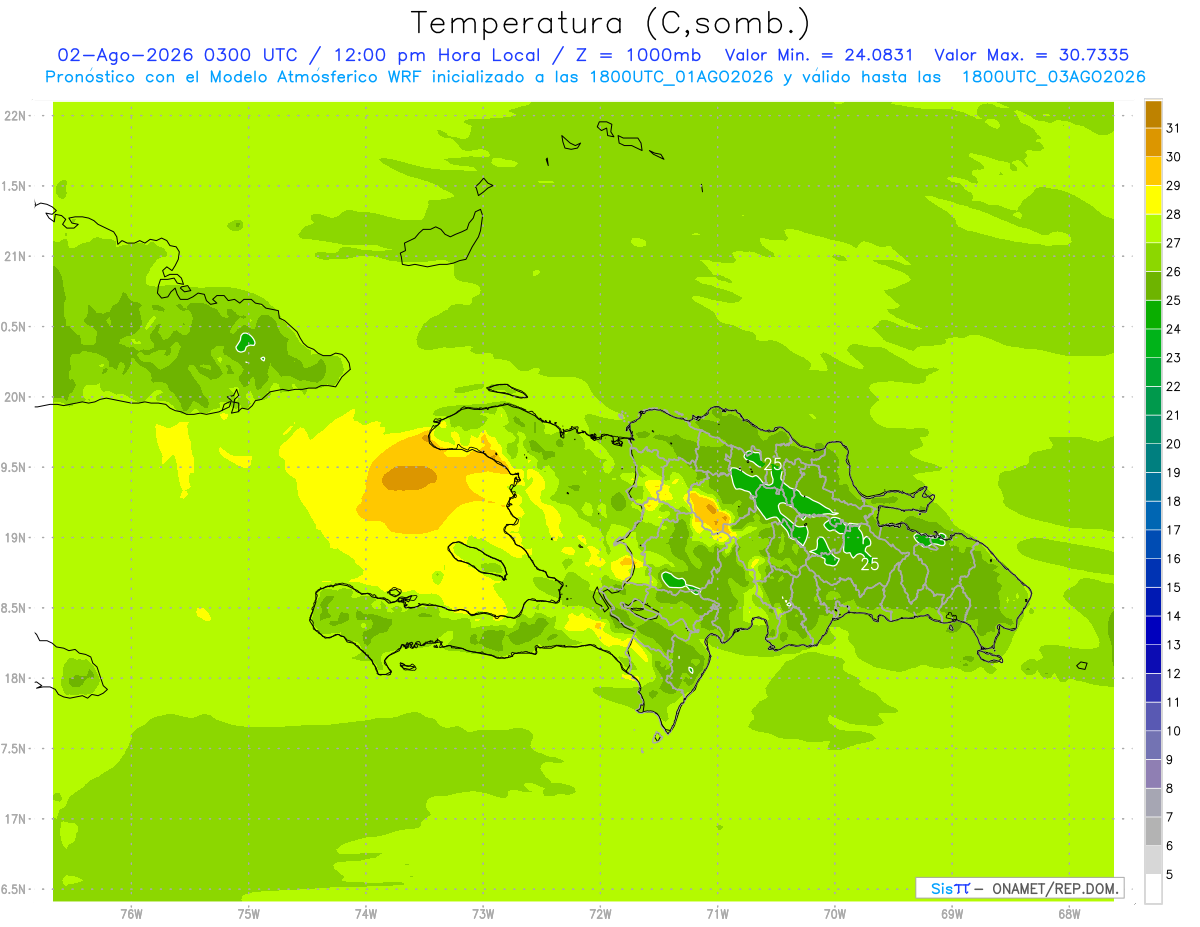Image resolution: width=1200 pixels, height=927 pixels.
Task: Select the "Valor Min. = 24.0831" value
Action: click(819, 55)
